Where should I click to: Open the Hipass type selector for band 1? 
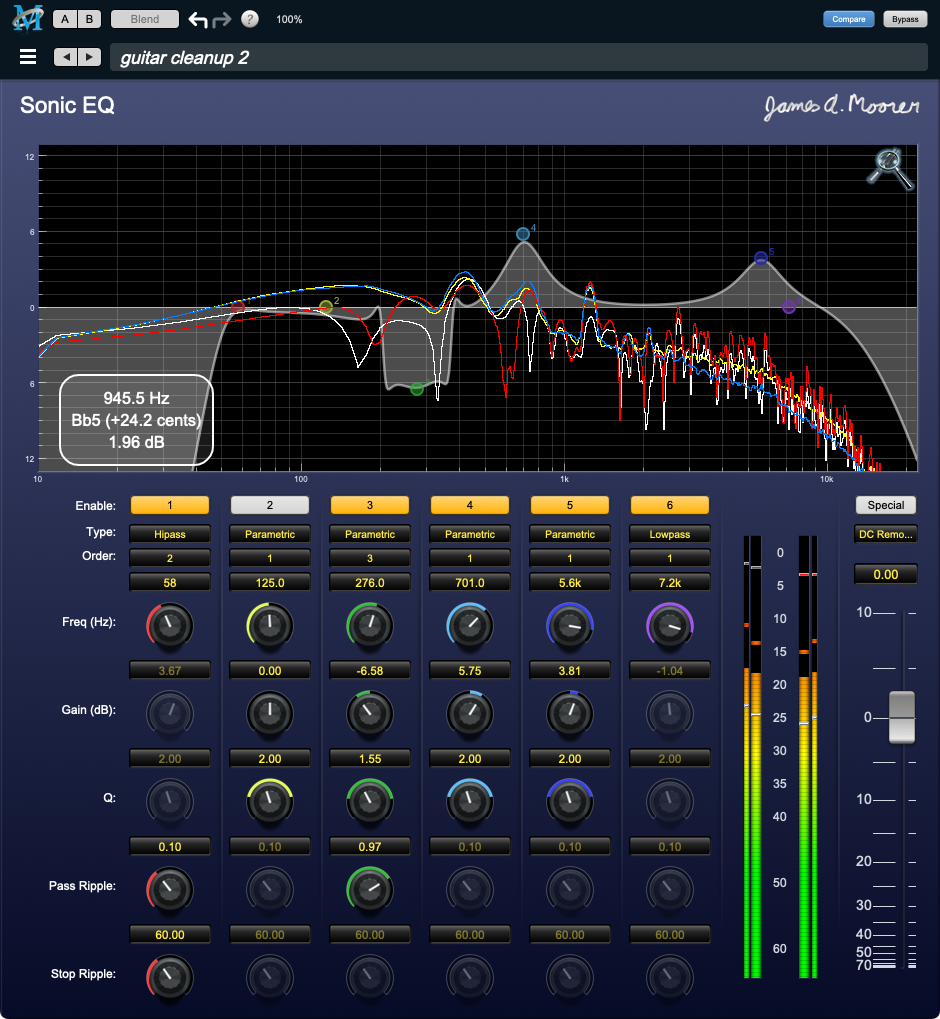[169, 533]
